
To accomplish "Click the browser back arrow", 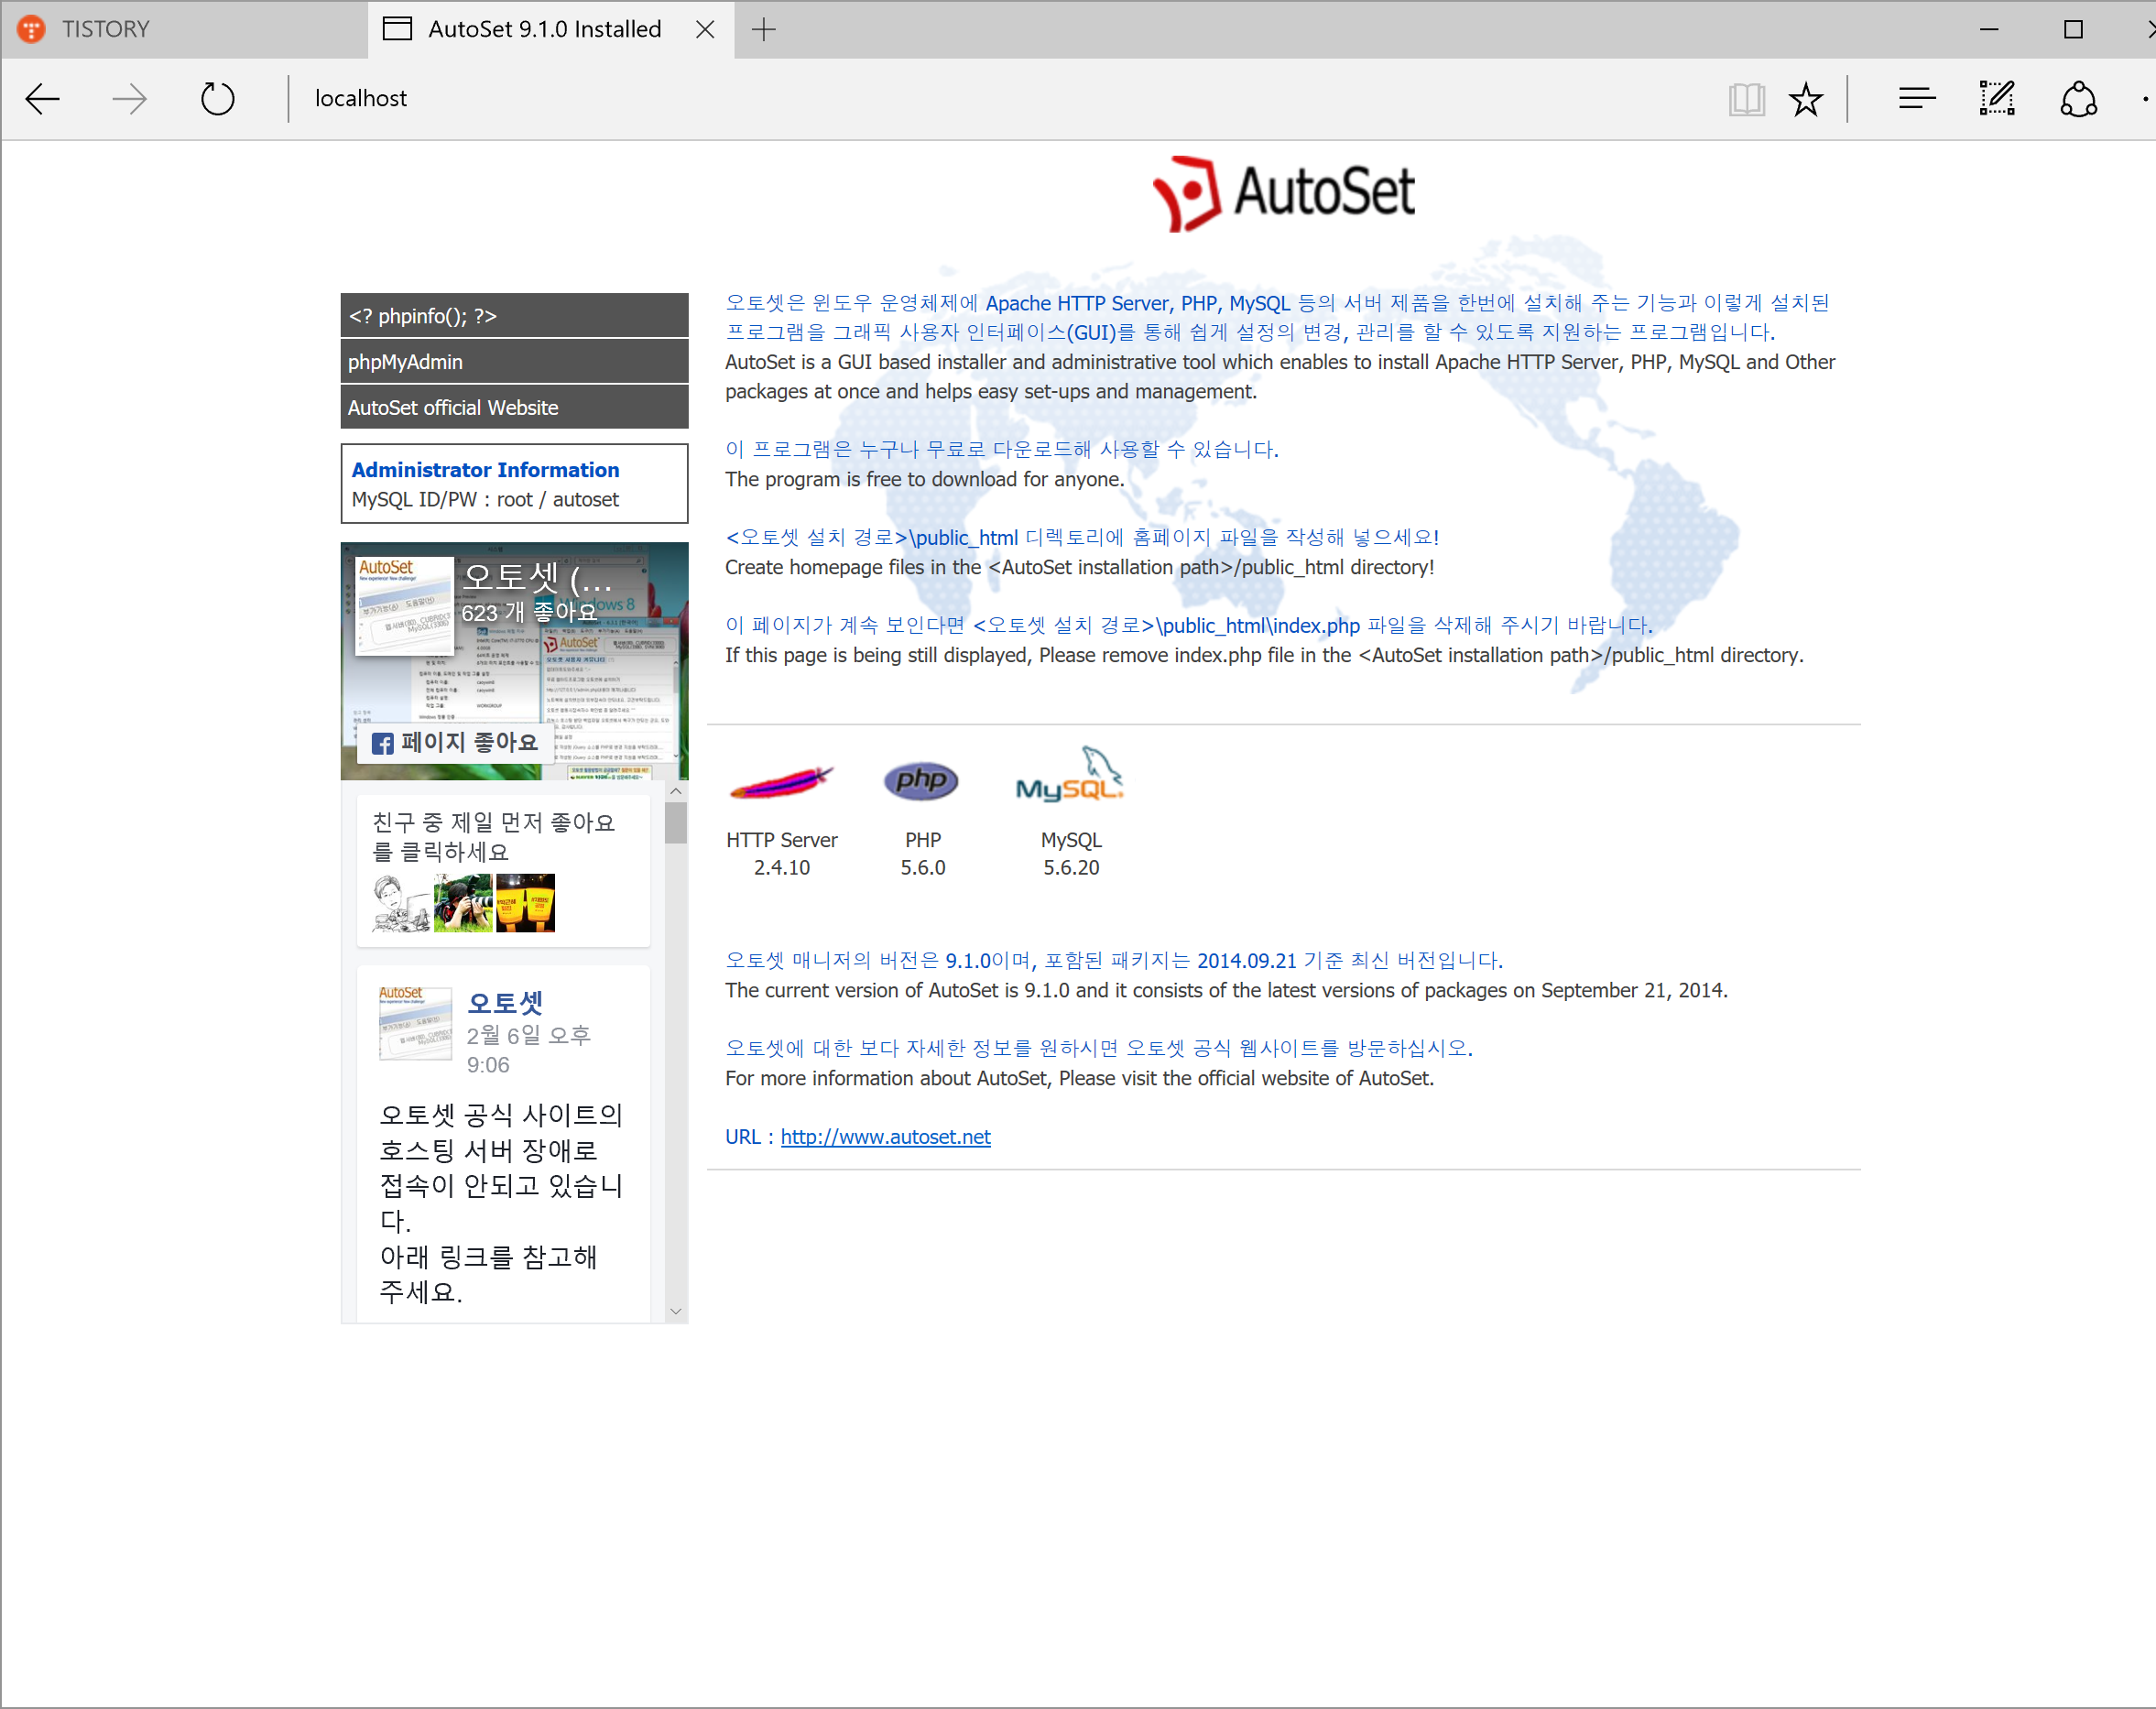I will pyautogui.click(x=43, y=99).
